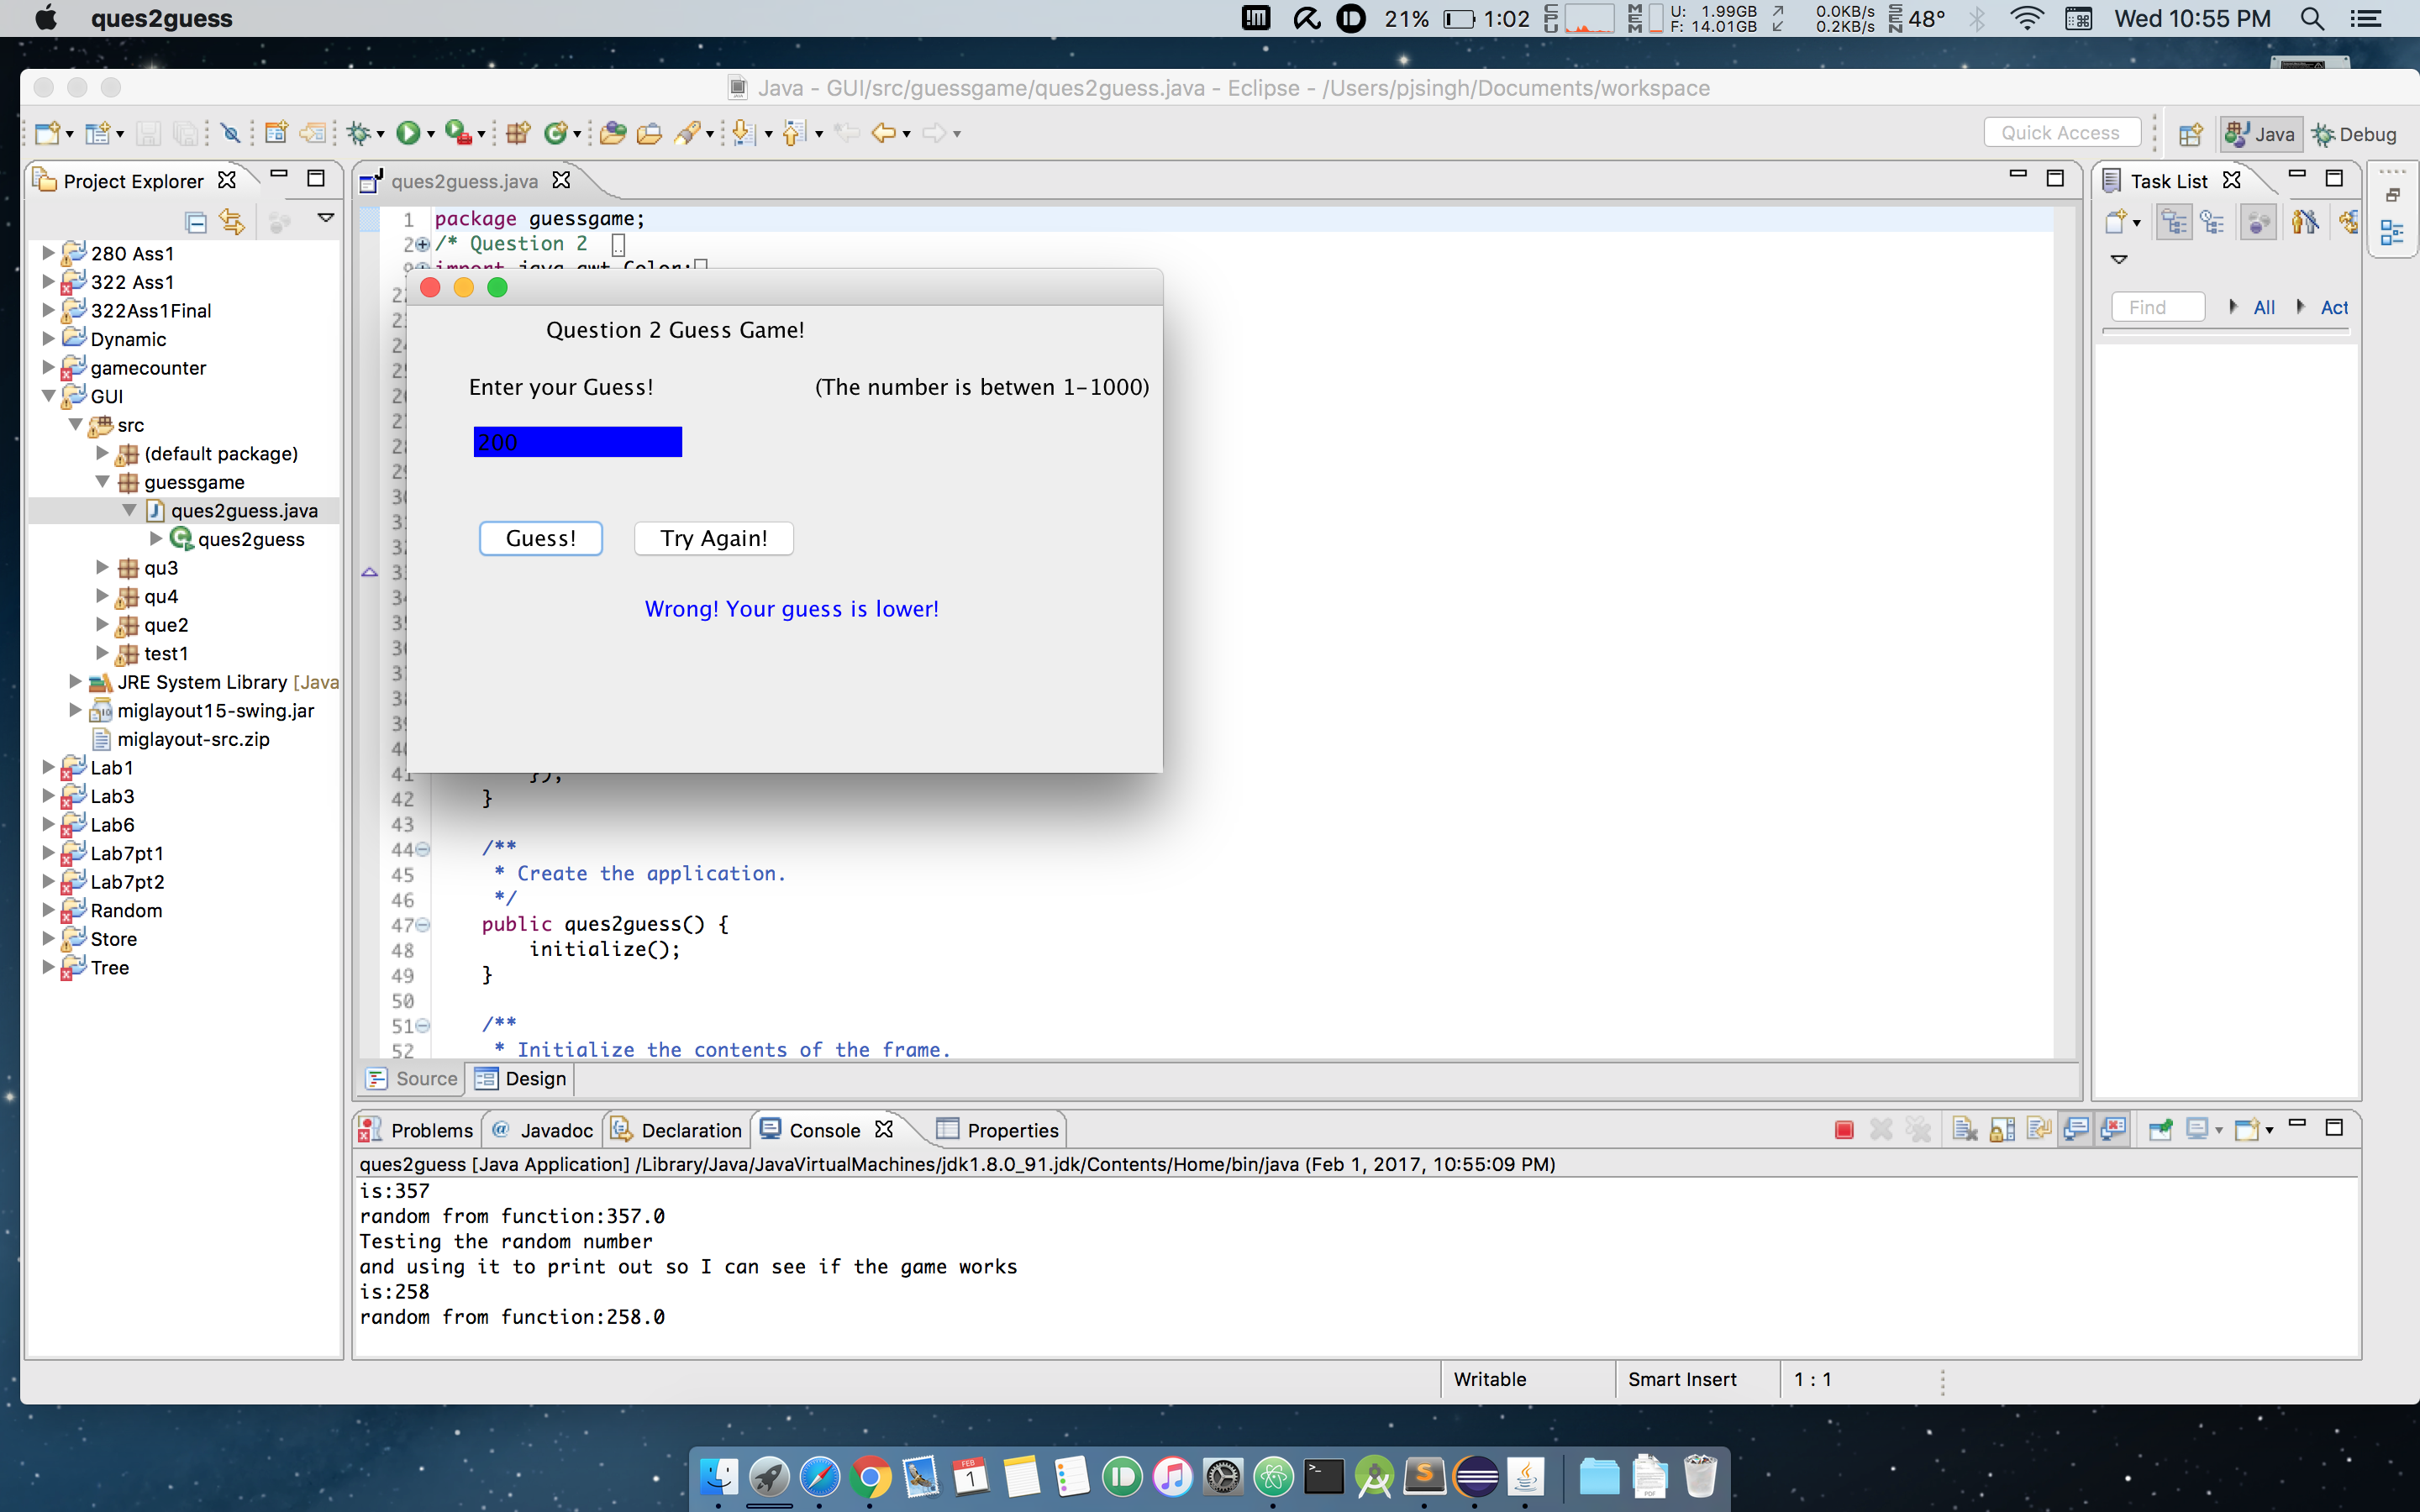Expand the 280 Ass1 project
Image resolution: width=2420 pixels, height=1512 pixels.
(48, 253)
